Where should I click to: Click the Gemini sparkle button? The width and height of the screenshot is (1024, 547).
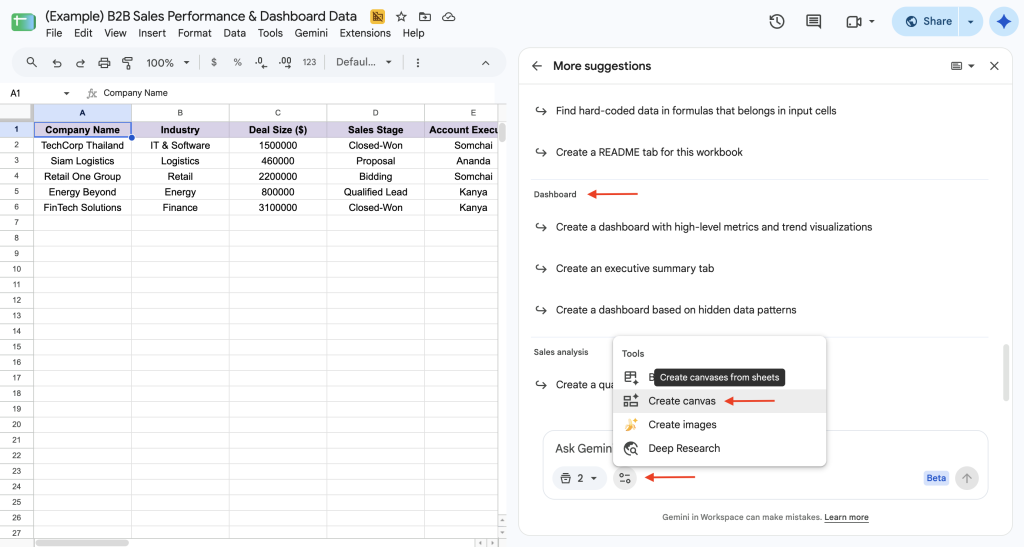click(x=1004, y=22)
